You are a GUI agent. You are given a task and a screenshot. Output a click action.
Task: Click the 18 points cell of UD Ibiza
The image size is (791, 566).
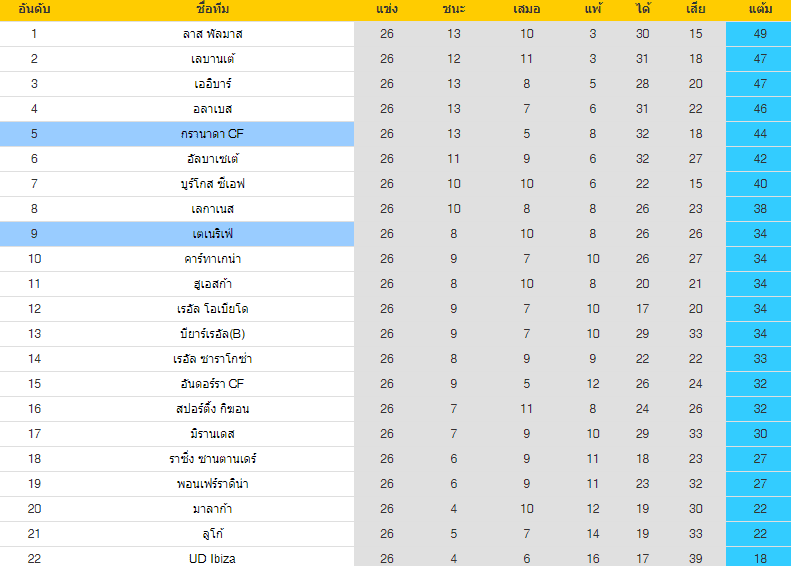click(758, 556)
